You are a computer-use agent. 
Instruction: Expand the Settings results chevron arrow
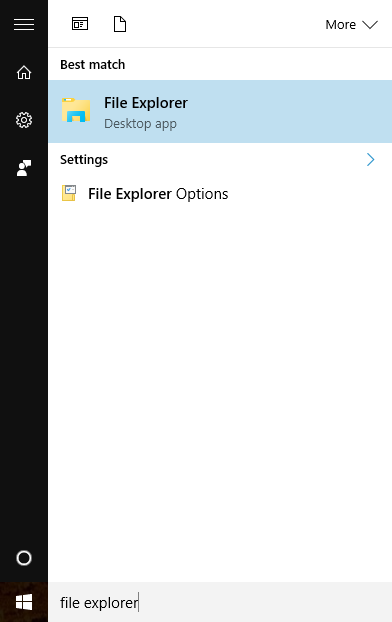(x=371, y=159)
